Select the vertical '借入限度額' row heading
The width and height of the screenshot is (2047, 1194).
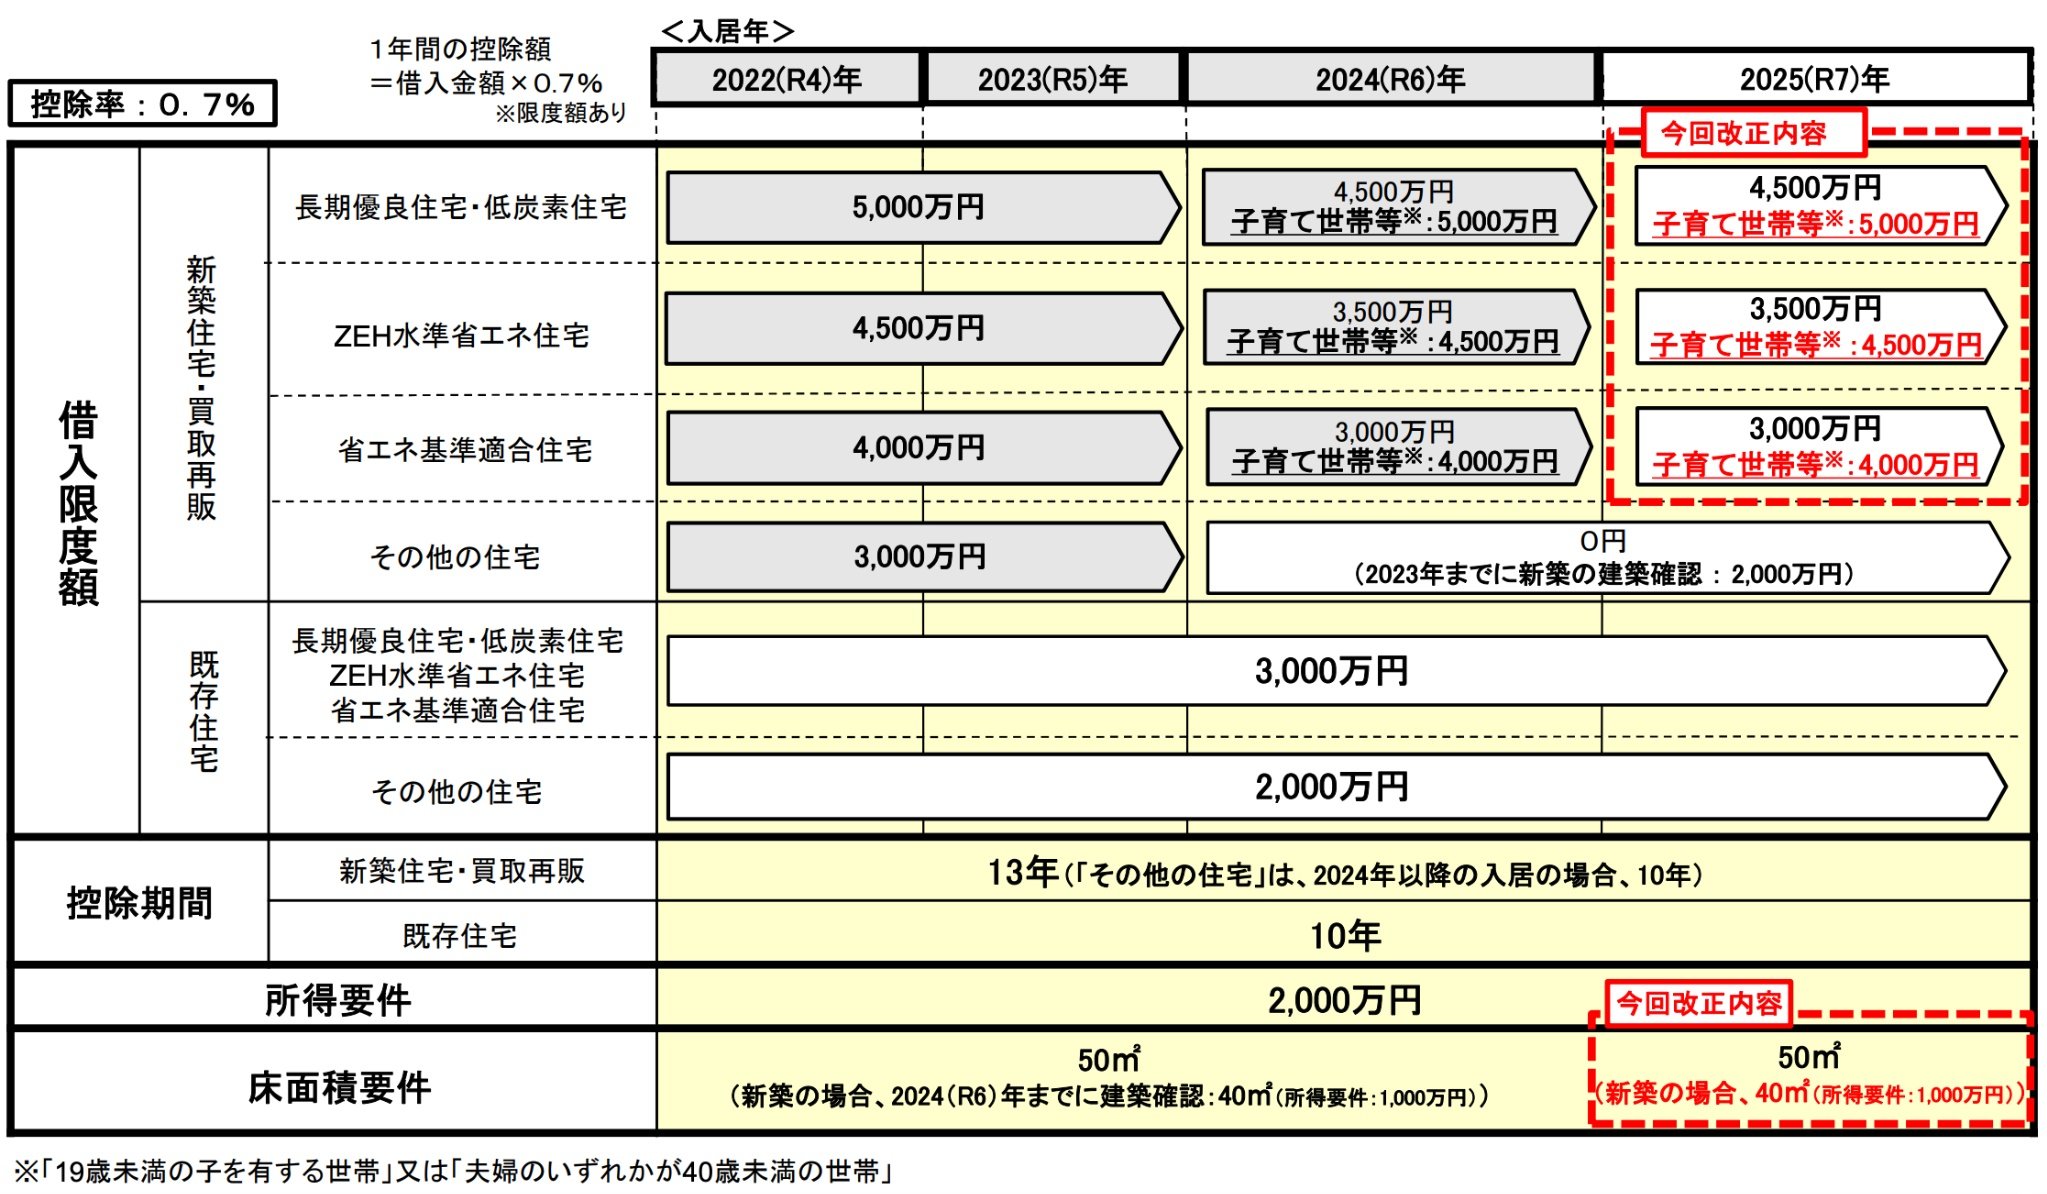[77, 502]
